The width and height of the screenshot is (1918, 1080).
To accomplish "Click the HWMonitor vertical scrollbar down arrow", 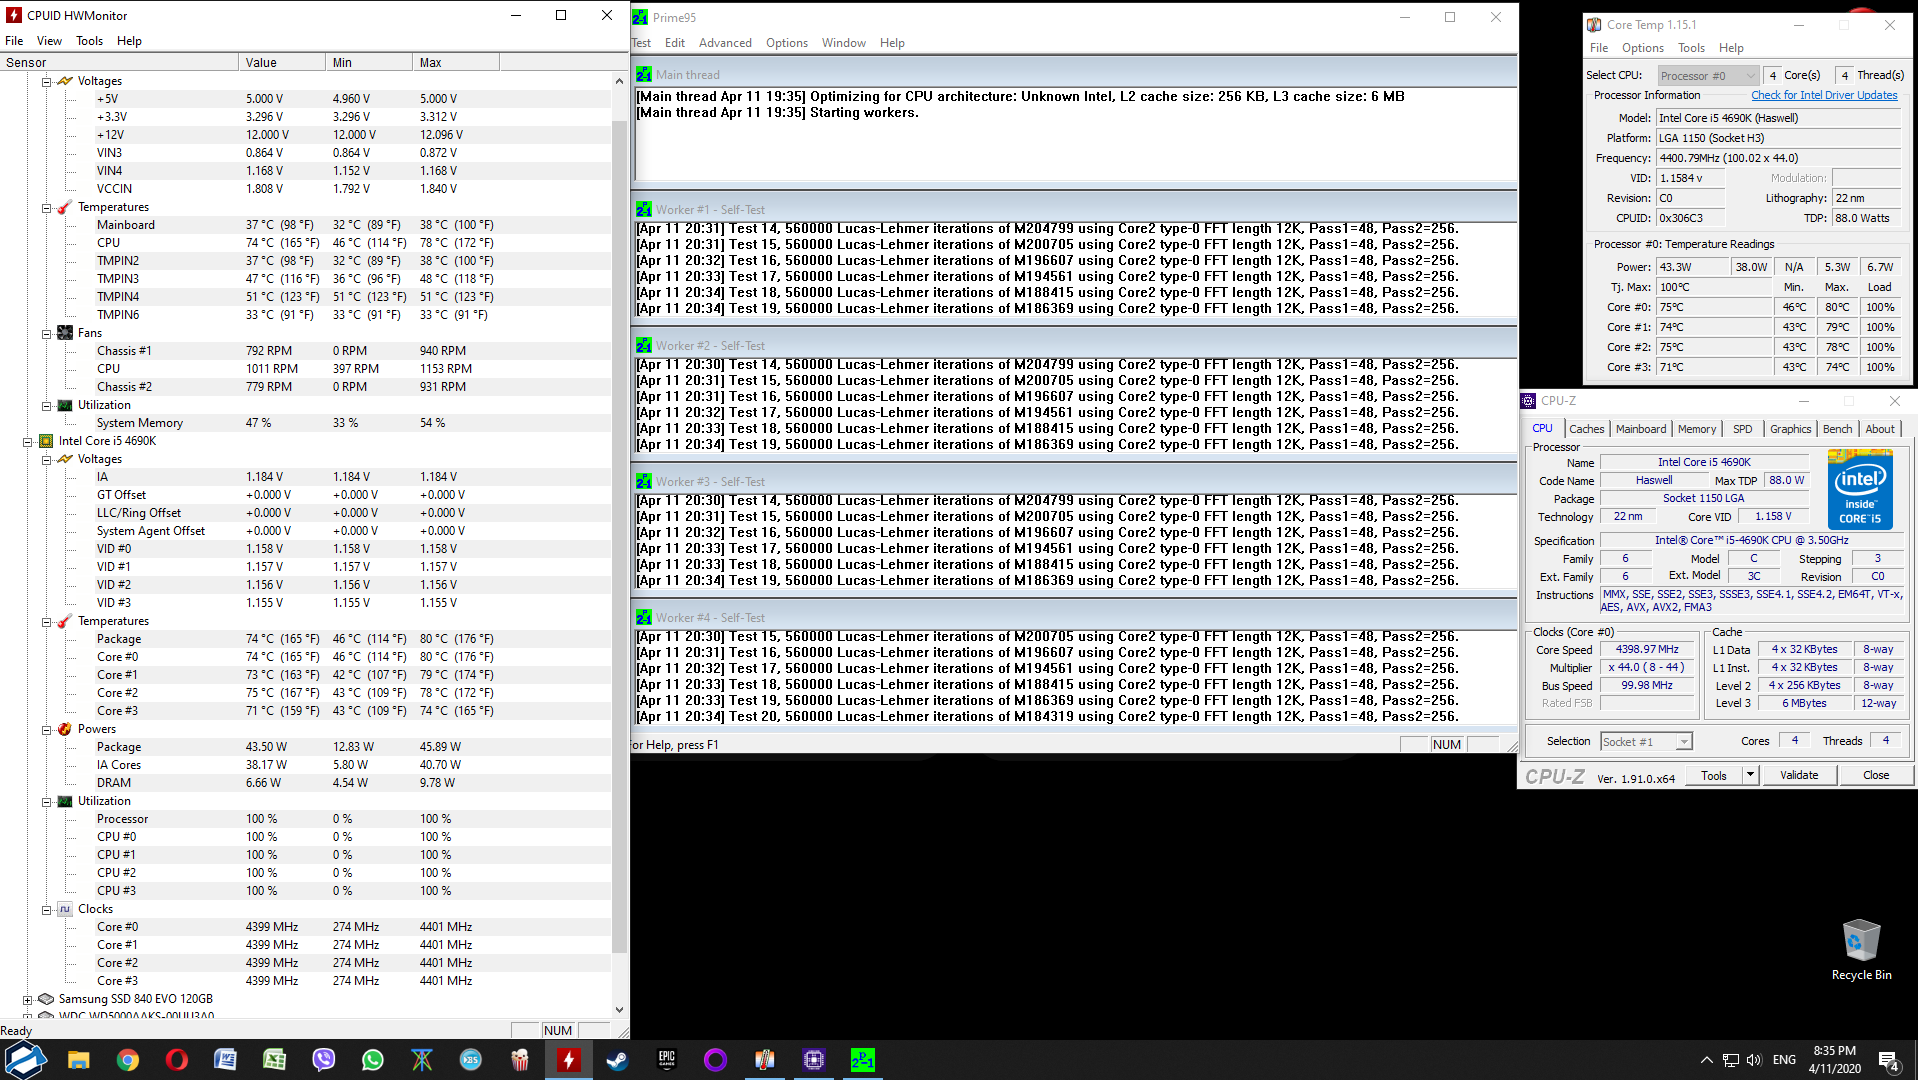I will tap(619, 1010).
